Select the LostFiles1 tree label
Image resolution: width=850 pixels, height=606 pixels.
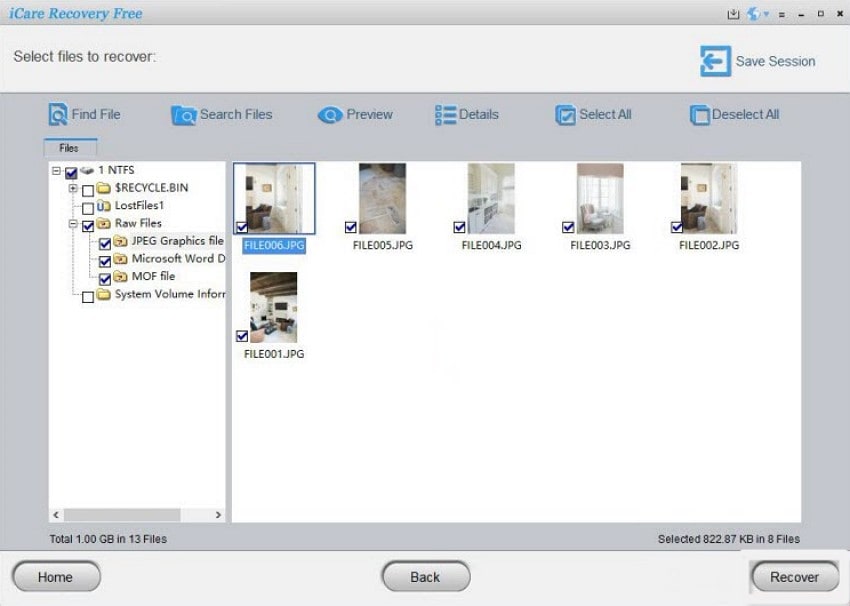click(139, 205)
